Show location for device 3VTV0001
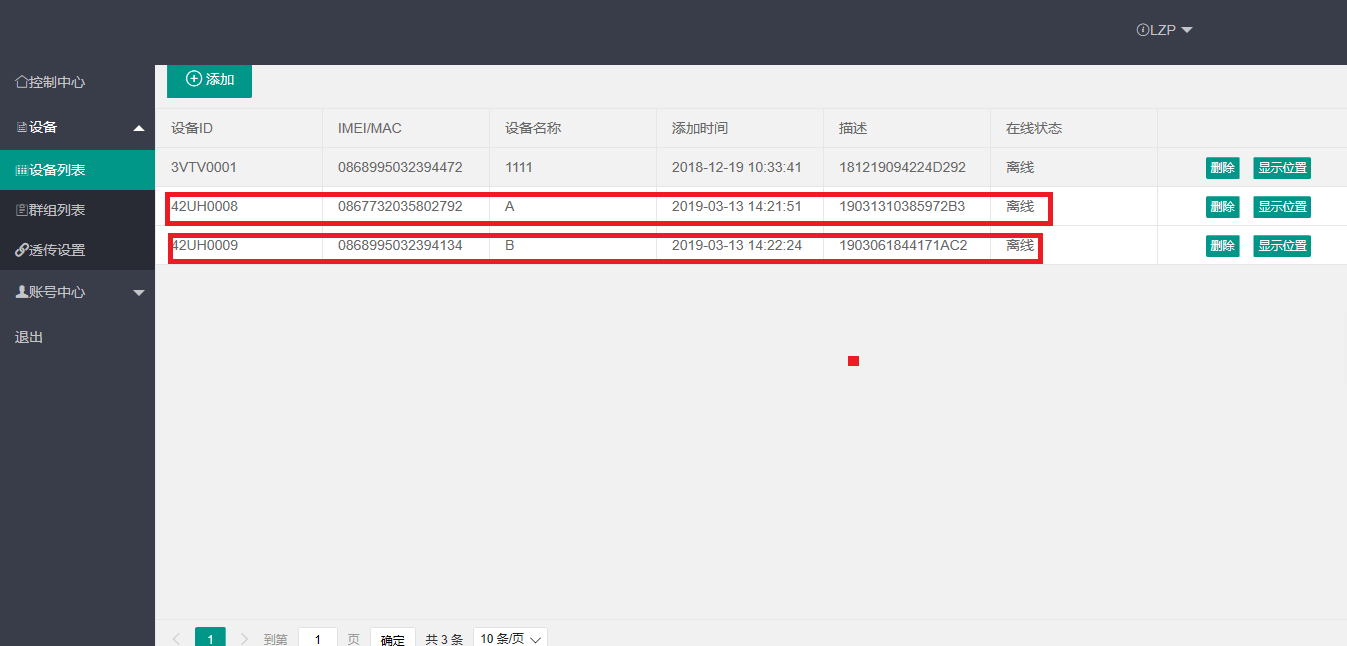This screenshot has height=646, width=1347. 1281,168
